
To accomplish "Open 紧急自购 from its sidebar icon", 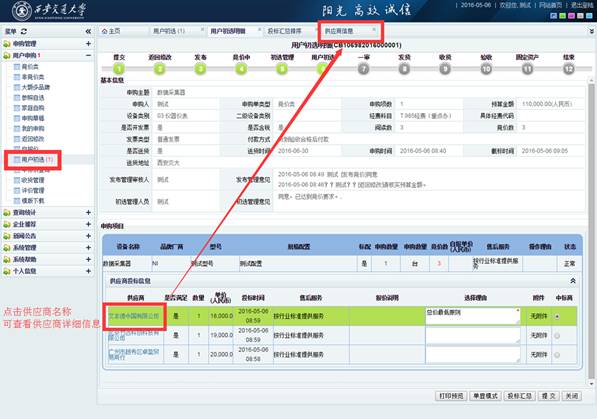I will click(x=17, y=108).
